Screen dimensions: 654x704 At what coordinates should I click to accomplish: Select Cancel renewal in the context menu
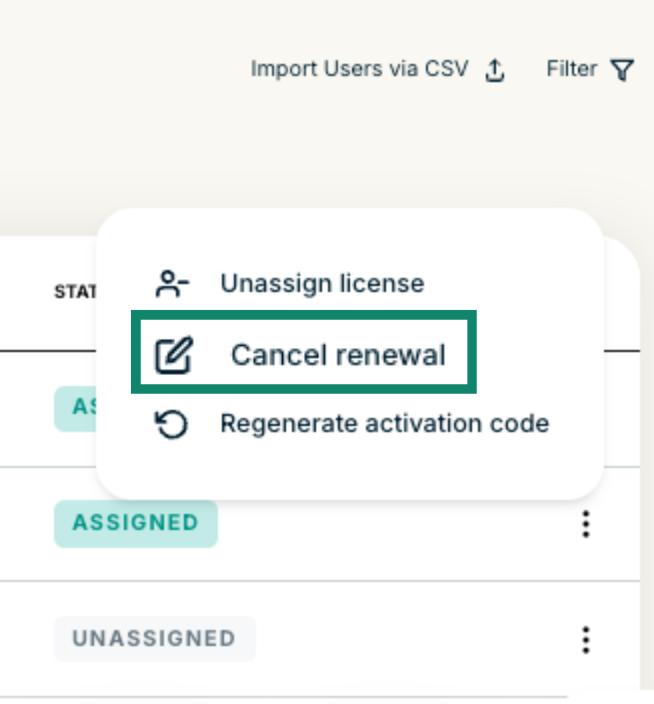(338, 355)
